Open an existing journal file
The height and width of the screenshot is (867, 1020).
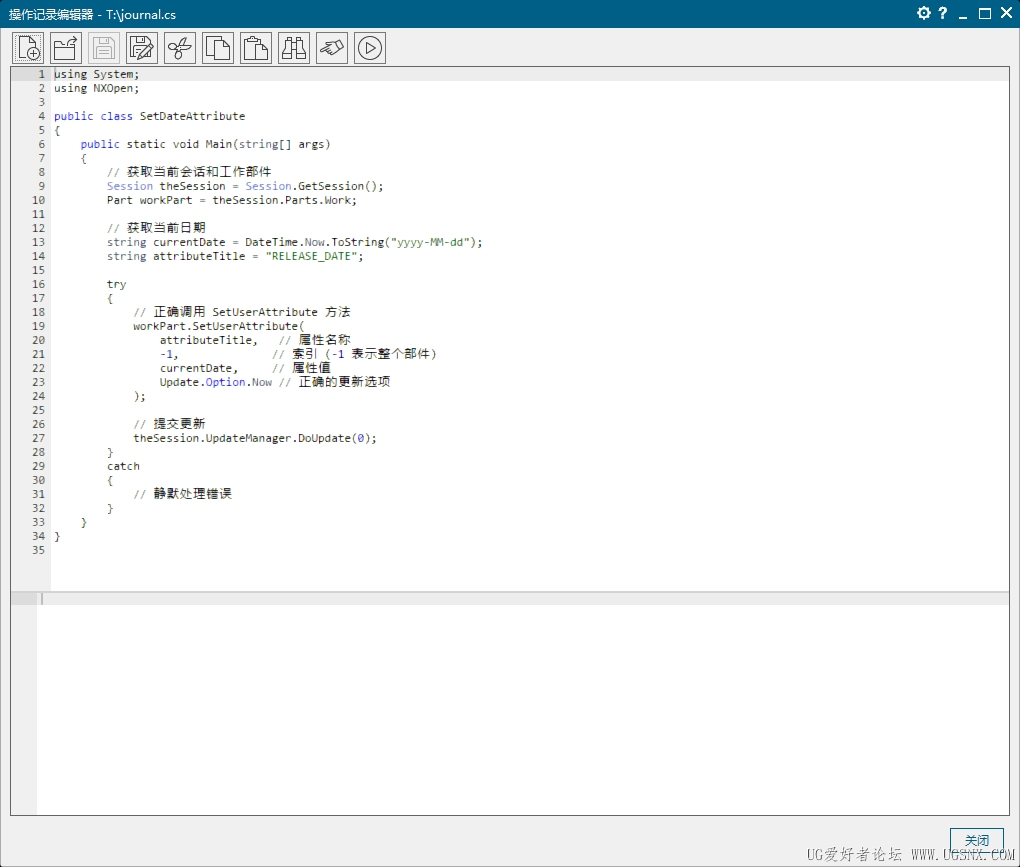click(66, 48)
